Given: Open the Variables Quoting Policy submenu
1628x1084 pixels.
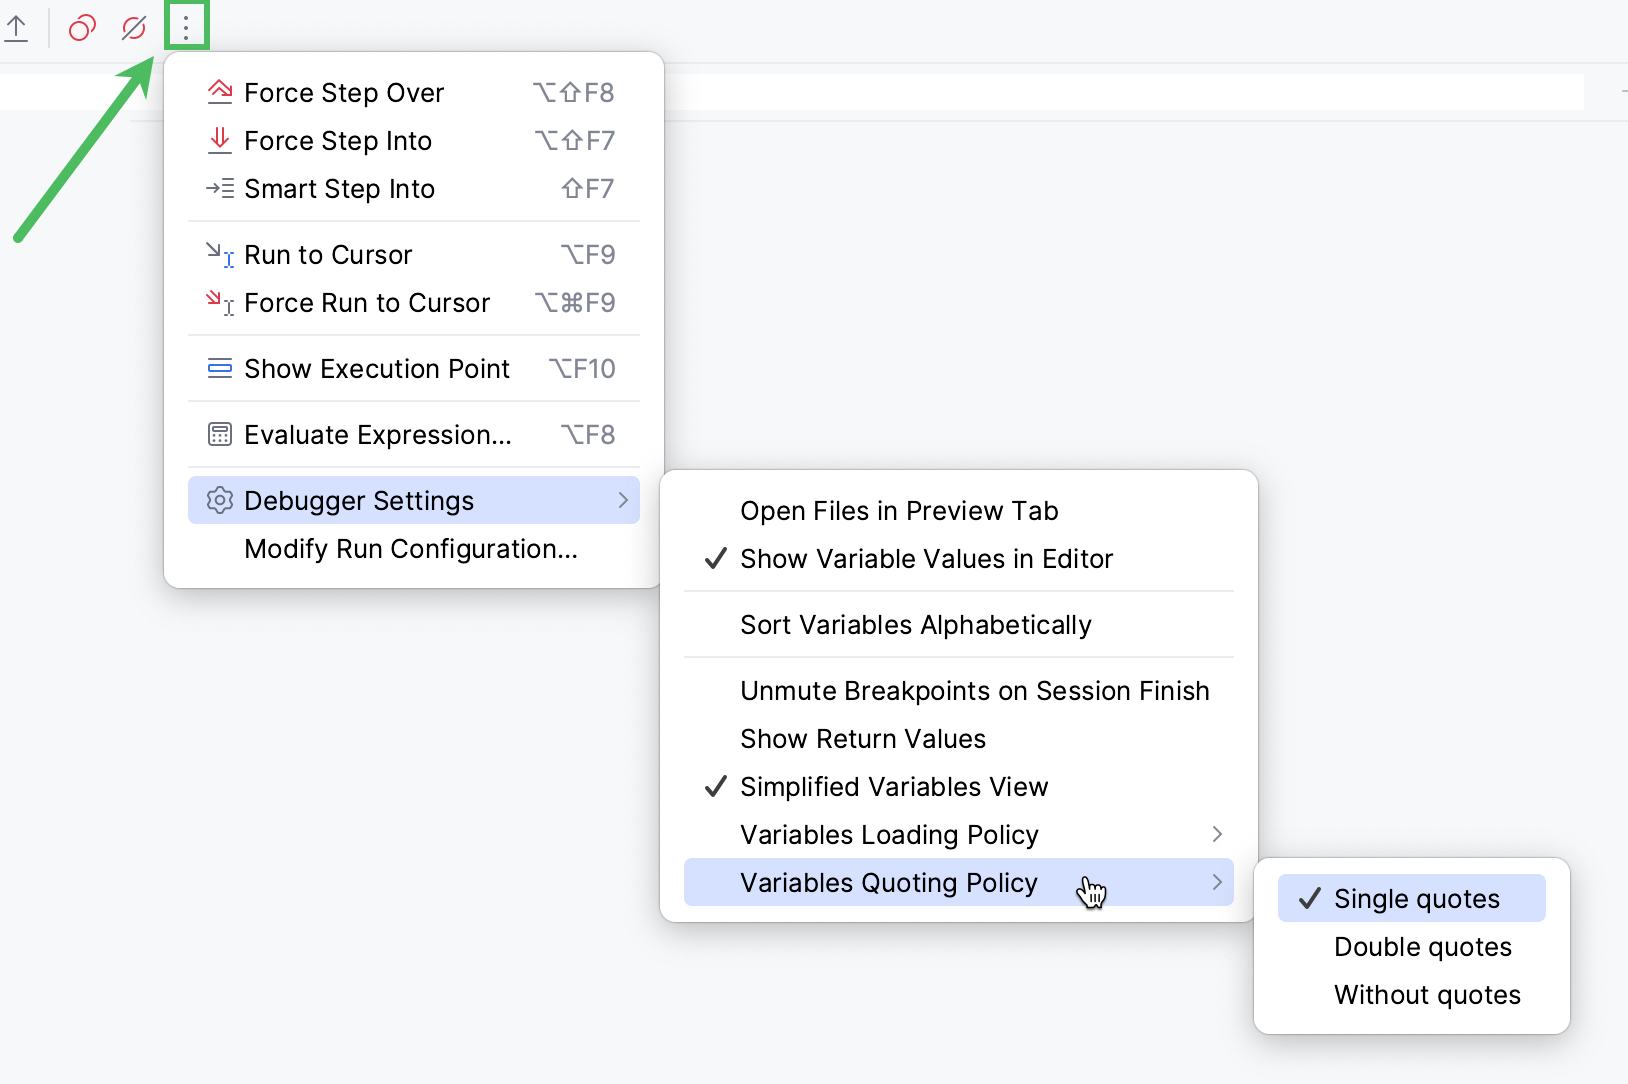Looking at the screenshot, I should point(888,882).
